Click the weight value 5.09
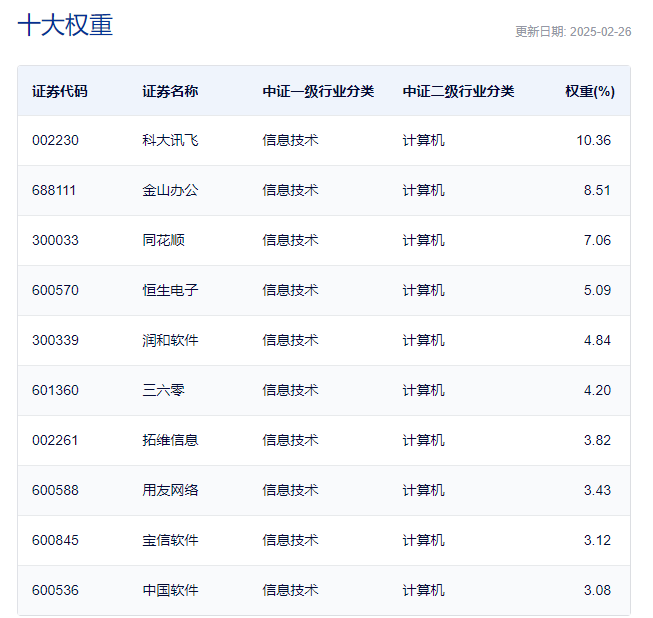The width and height of the screenshot is (653, 618). (597, 290)
